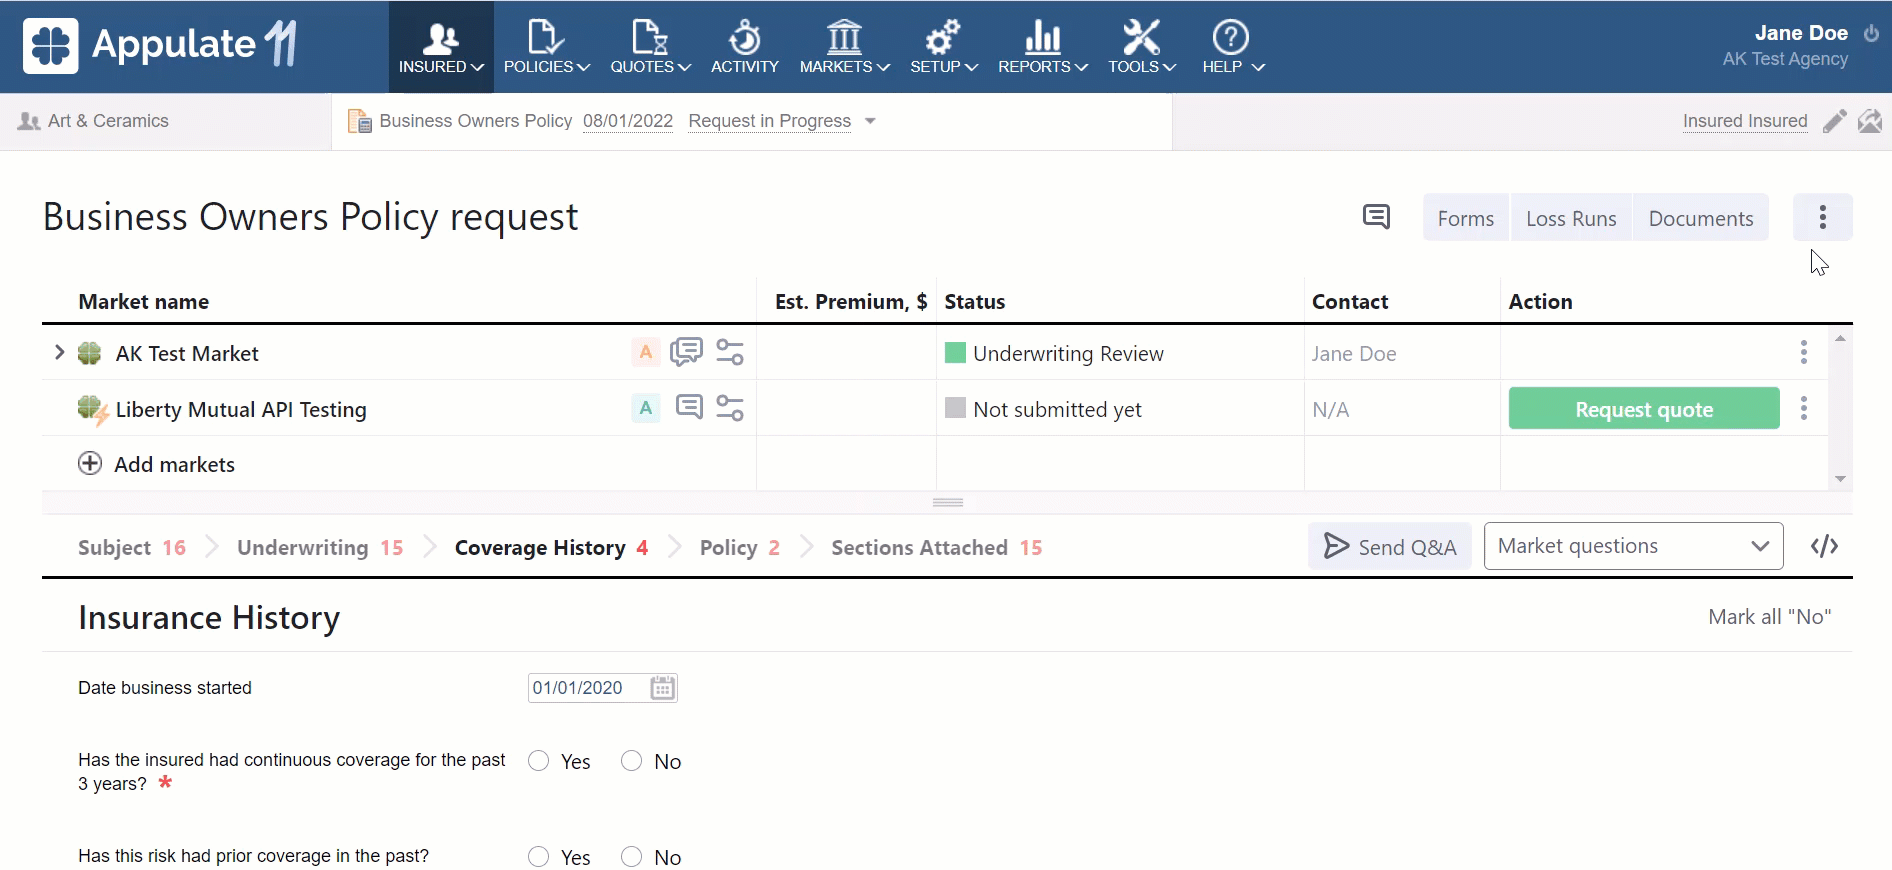
Task: Select Yes for prior coverage in the past
Action: pyautogui.click(x=539, y=857)
